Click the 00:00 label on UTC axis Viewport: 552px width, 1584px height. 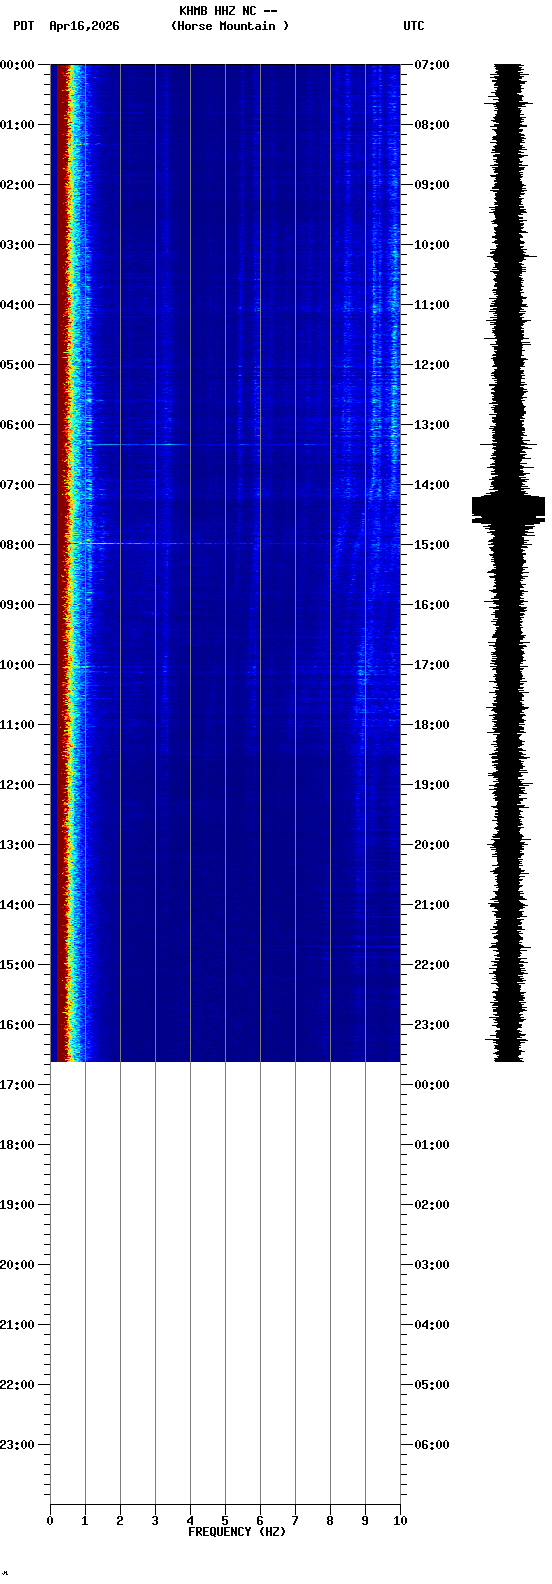432,1085
